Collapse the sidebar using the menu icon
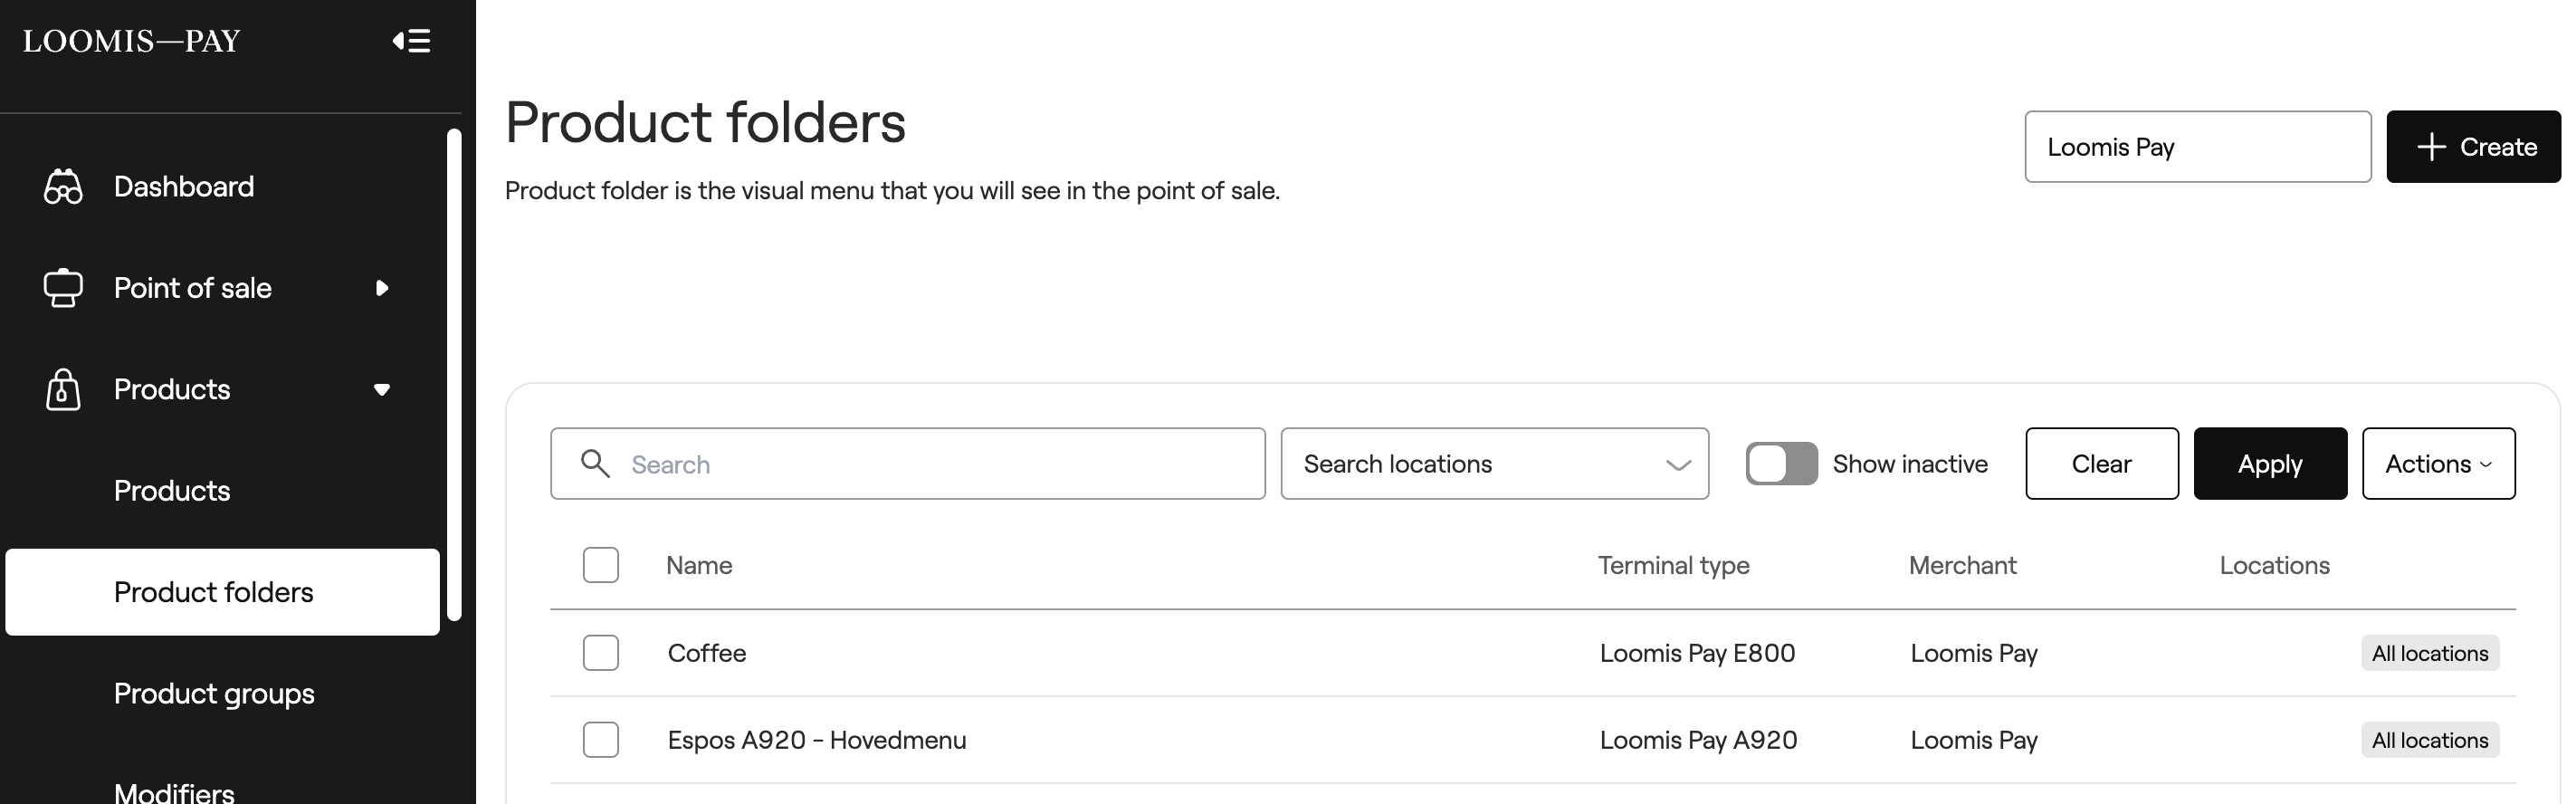The width and height of the screenshot is (2576, 804). 411,41
